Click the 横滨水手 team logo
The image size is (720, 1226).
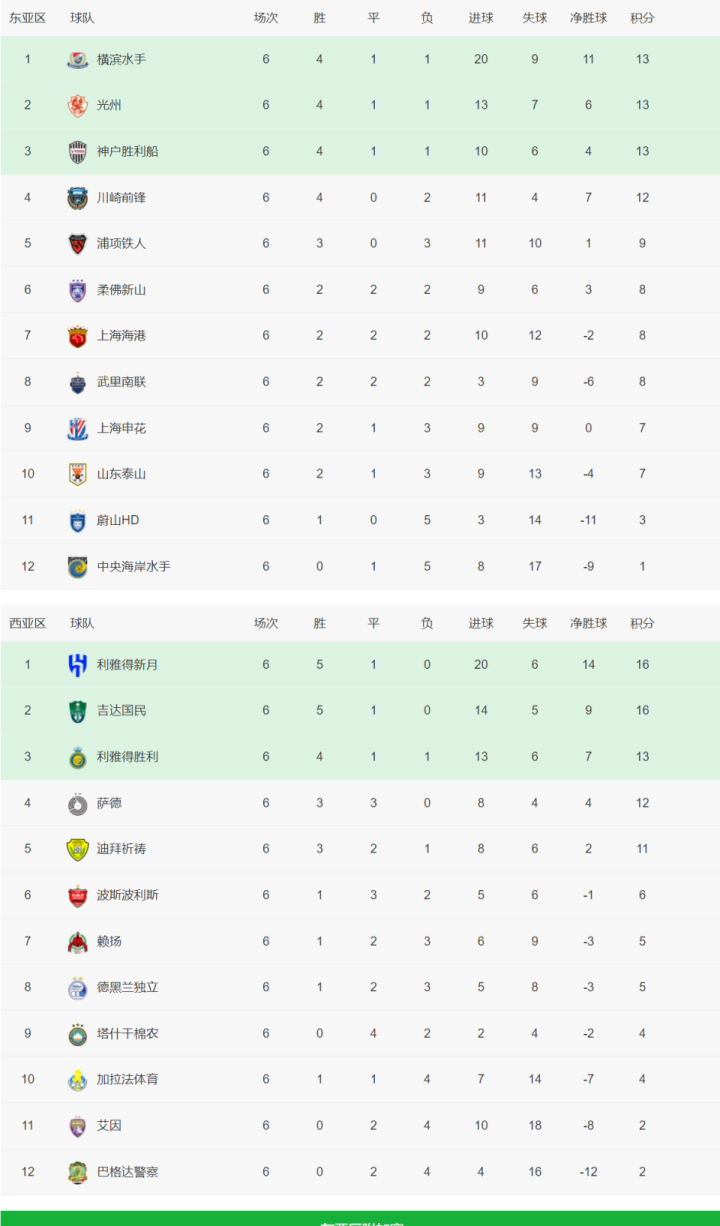pyautogui.click(x=78, y=59)
